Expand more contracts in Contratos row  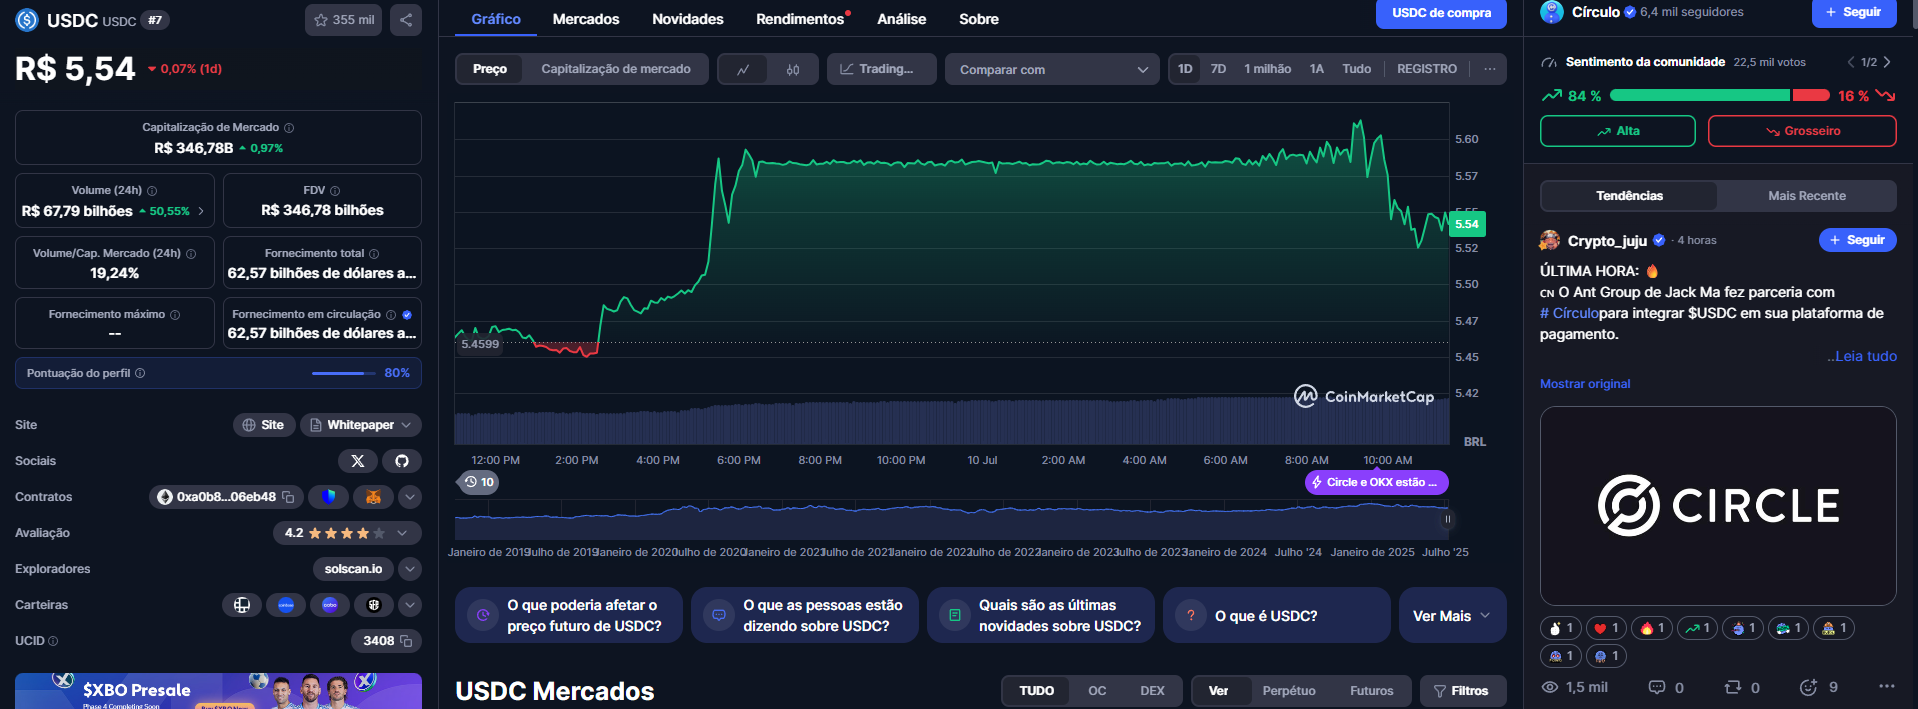pos(410,497)
